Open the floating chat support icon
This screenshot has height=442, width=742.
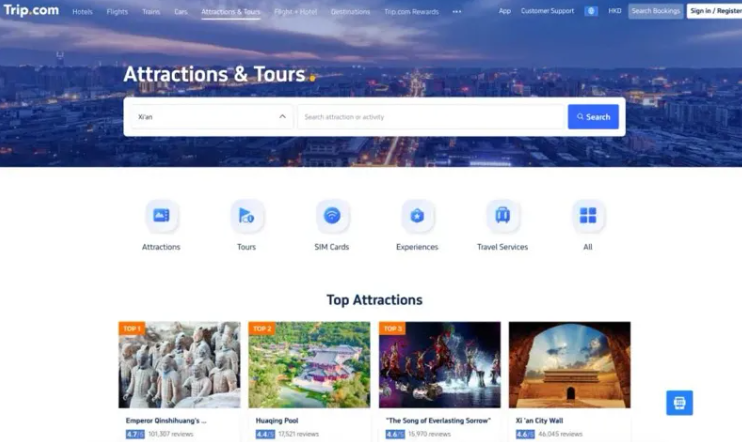(679, 403)
